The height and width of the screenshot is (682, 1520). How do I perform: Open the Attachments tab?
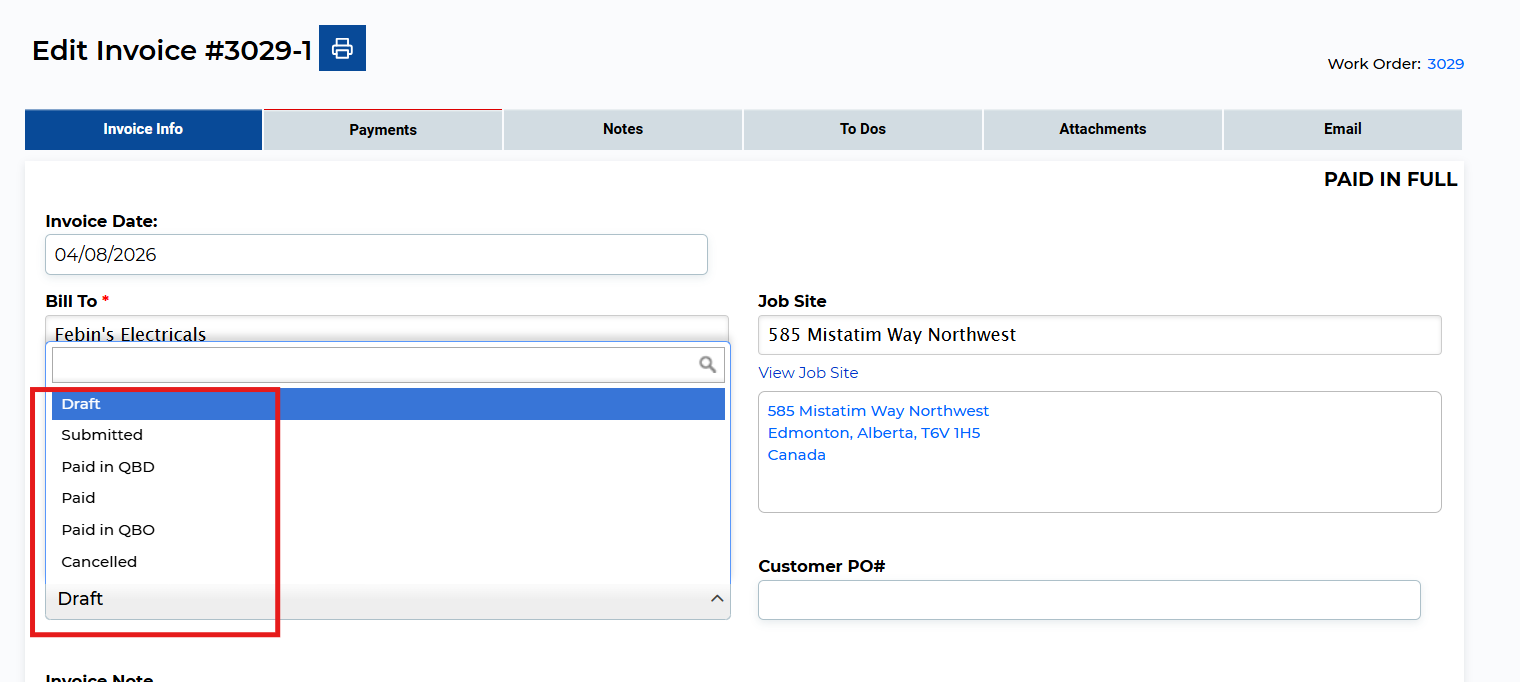1102,129
